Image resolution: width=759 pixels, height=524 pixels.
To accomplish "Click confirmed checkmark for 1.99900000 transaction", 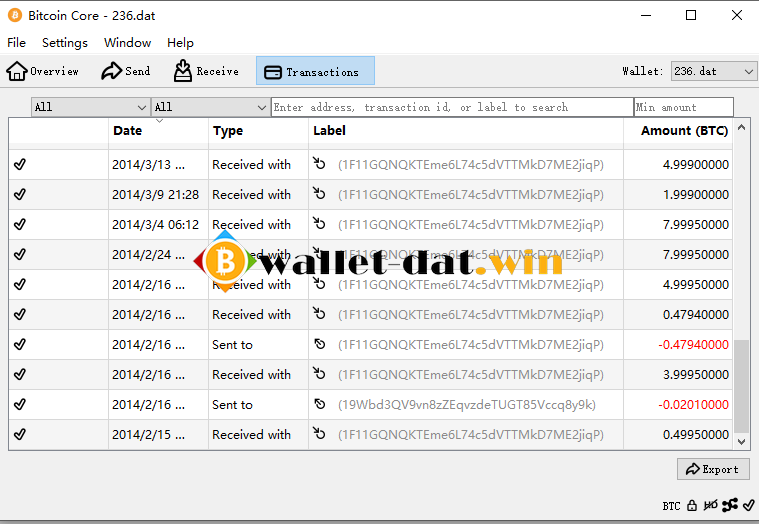I will (19, 195).
